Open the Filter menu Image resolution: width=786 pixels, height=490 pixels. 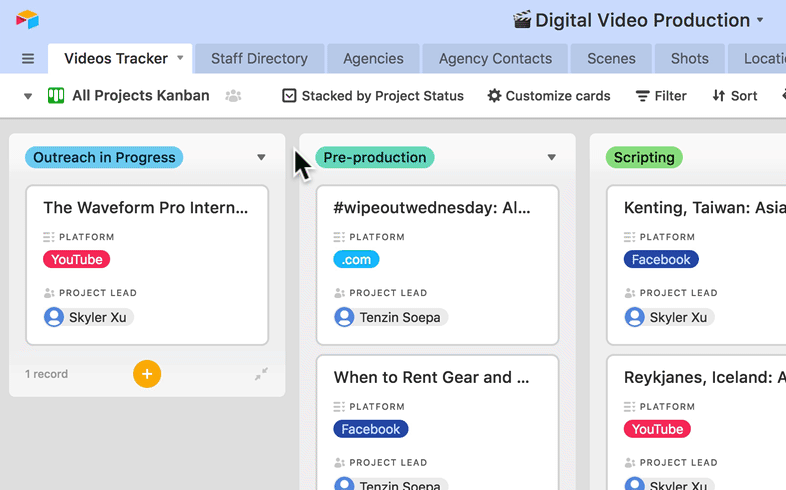click(661, 96)
